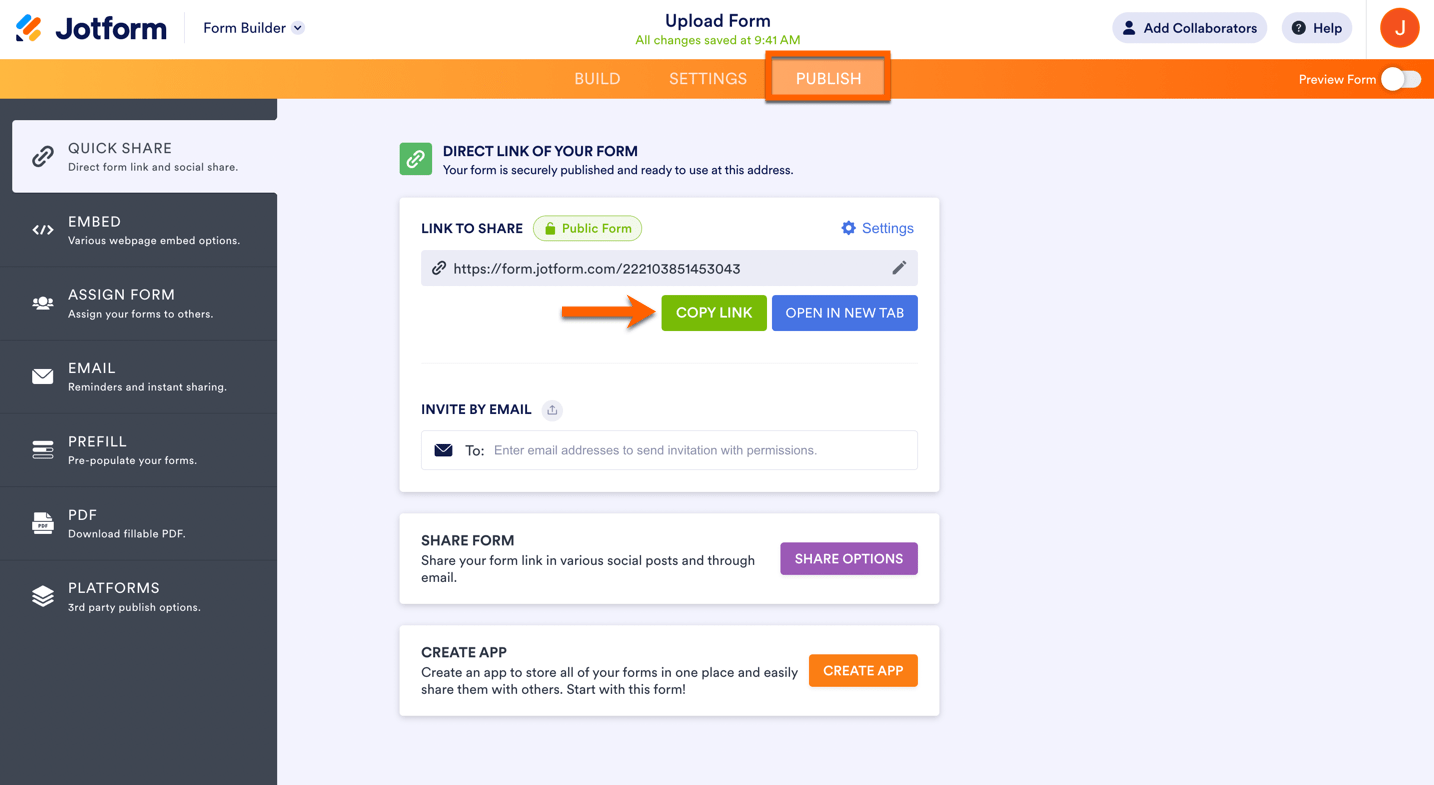The width and height of the screenshot is (1434, 785).
Task: Click the invite email address field
Action: tap(700, 450)
